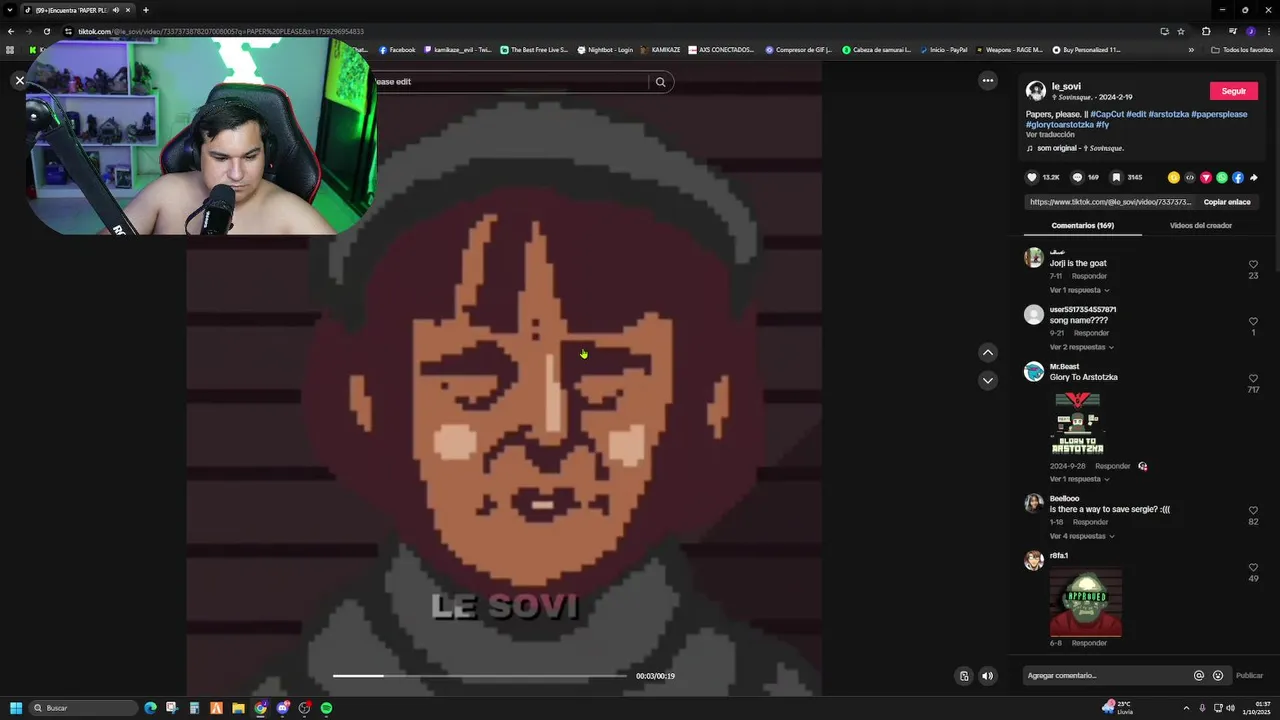Switch to Comentarios (169) tab
The width and height of the screenshot is (1280, 720).
point(1082,226)
